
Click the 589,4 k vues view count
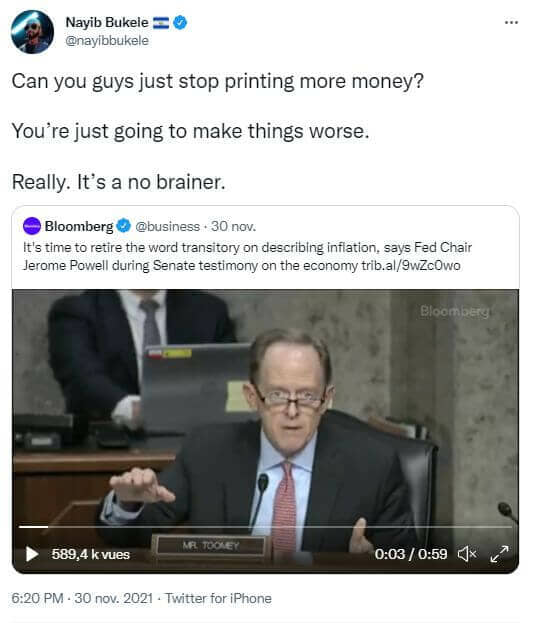(x=91, y=554)
